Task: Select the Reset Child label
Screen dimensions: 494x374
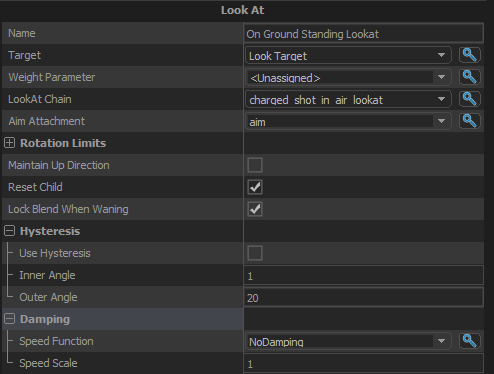Action: coord(35,187)
